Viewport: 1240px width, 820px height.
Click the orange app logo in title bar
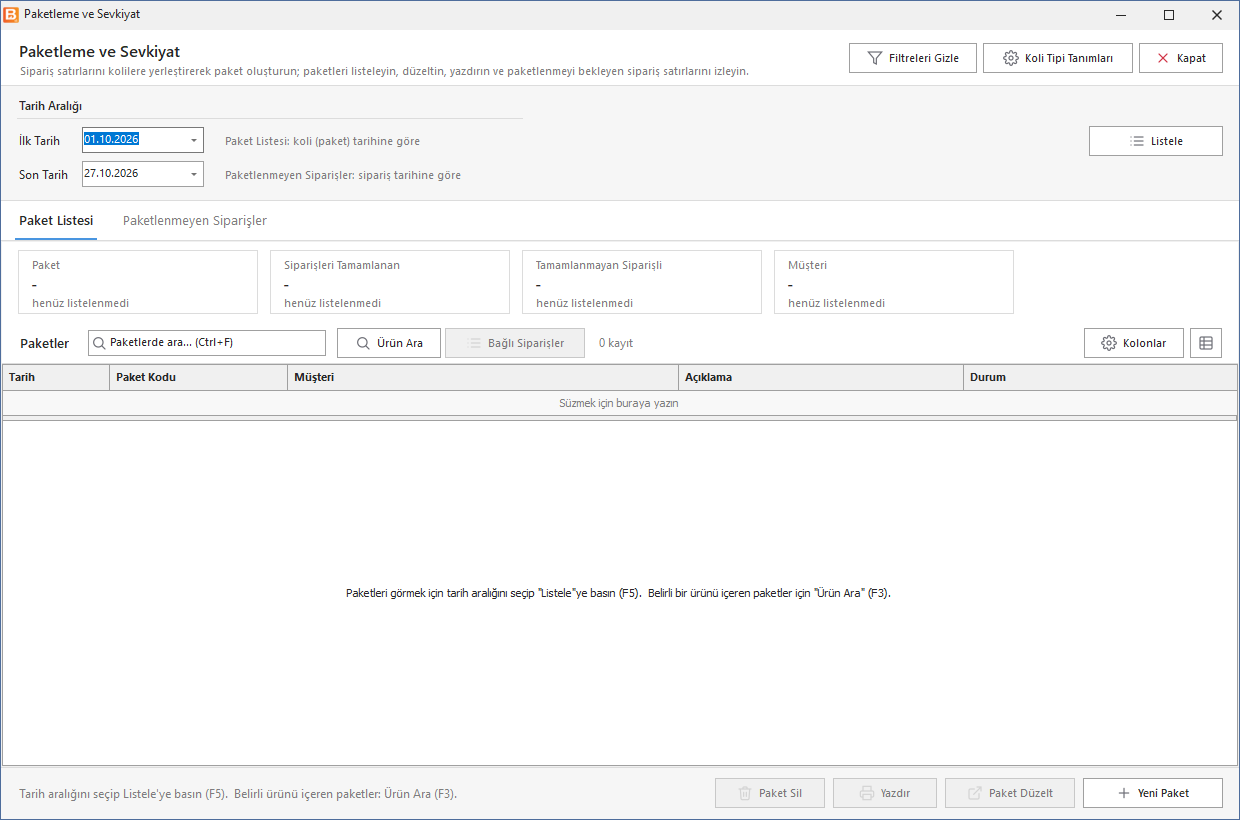pos(11,15)
